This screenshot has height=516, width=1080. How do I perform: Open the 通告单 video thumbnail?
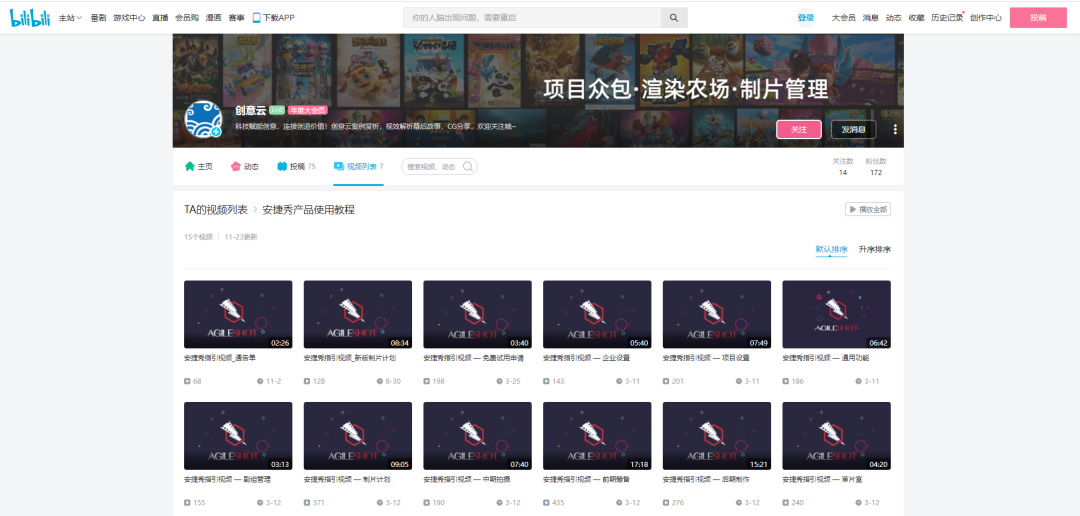pos(238,314)
